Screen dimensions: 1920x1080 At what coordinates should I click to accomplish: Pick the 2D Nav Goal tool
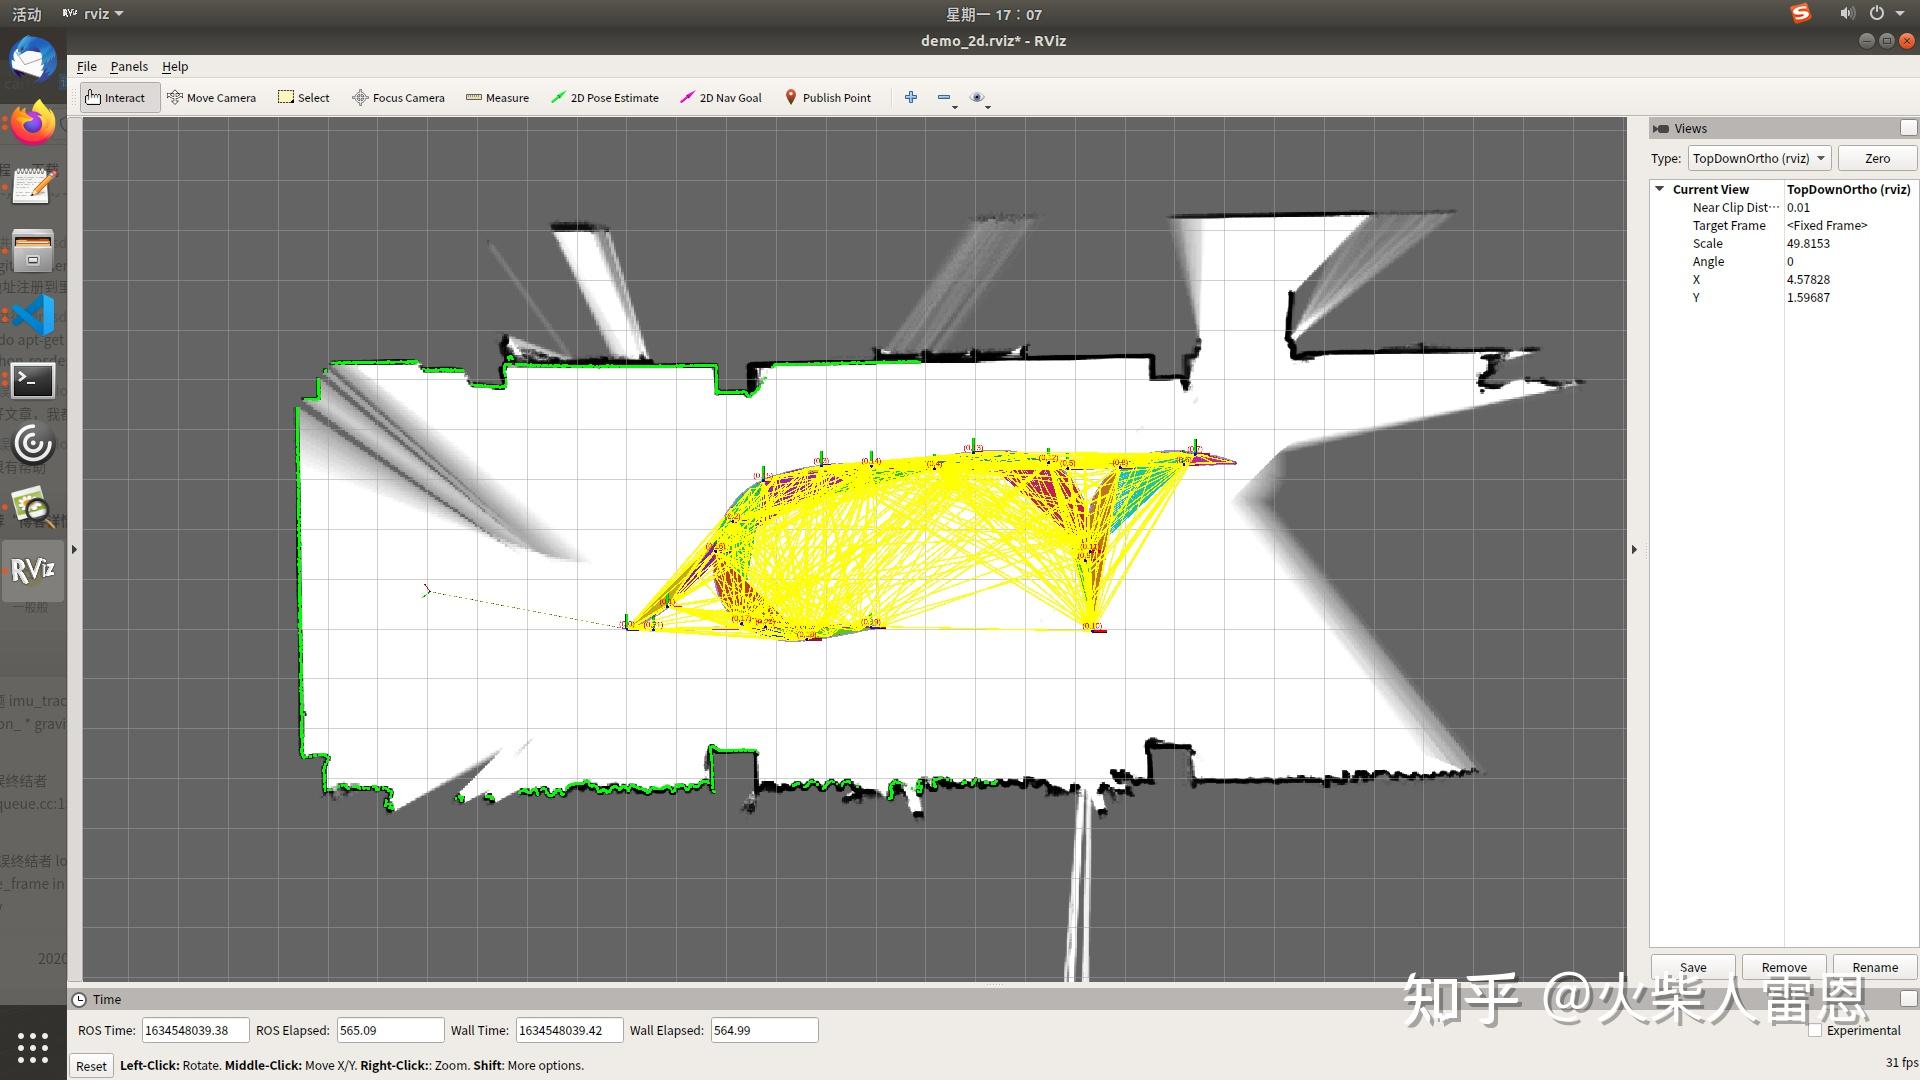point(721,98)
